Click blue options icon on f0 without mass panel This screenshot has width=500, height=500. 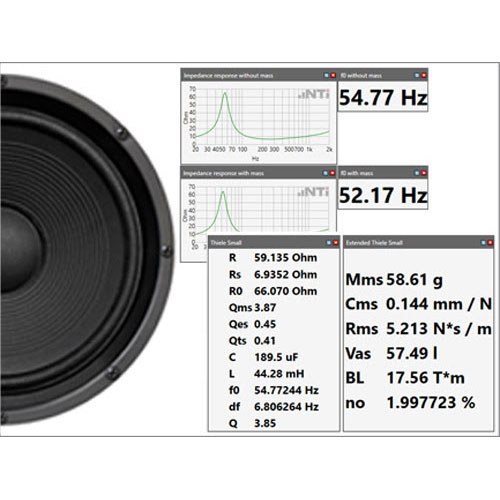[417, 76]
